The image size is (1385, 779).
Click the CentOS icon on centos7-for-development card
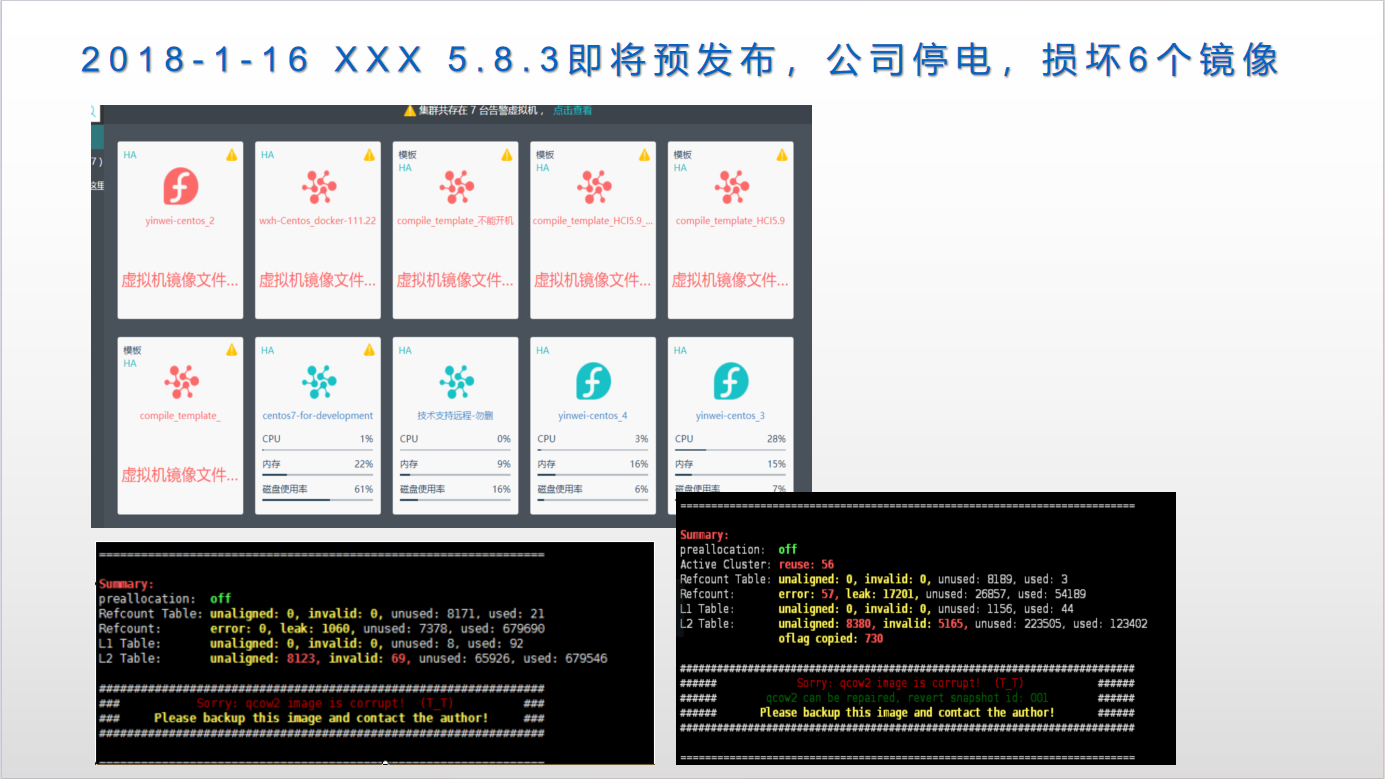(x=318, y=381)
